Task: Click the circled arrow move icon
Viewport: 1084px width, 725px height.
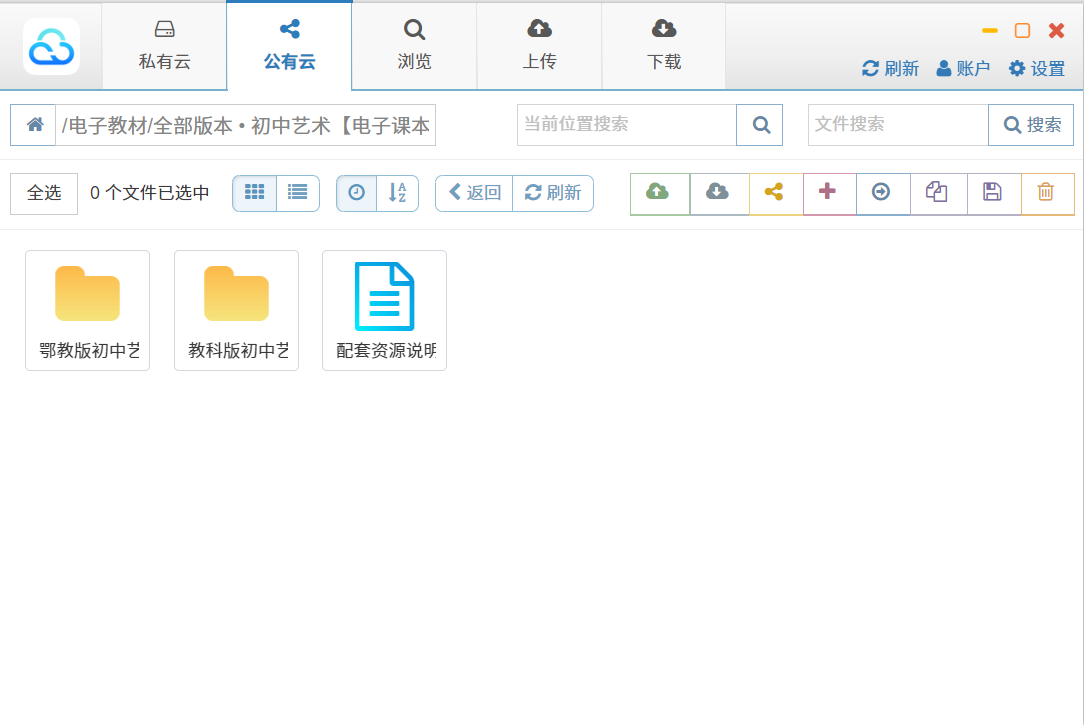Action: 883,194
